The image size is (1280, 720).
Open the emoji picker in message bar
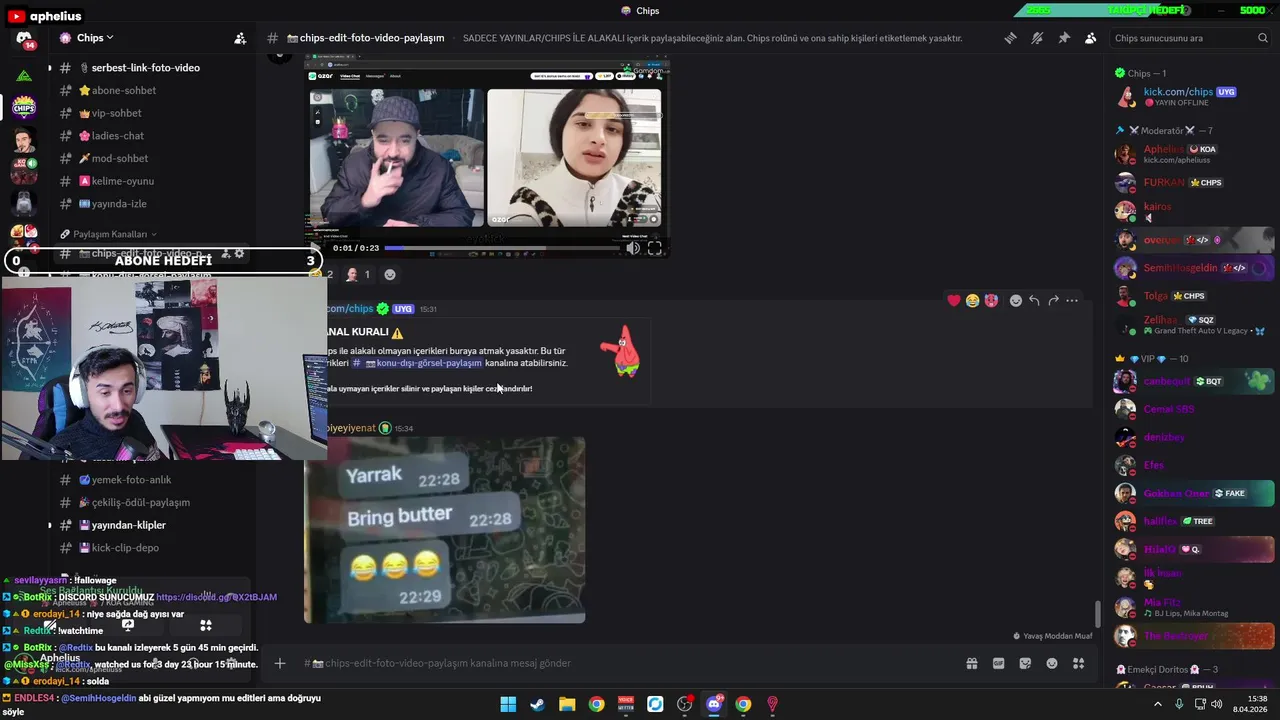tap(1052, 663)
